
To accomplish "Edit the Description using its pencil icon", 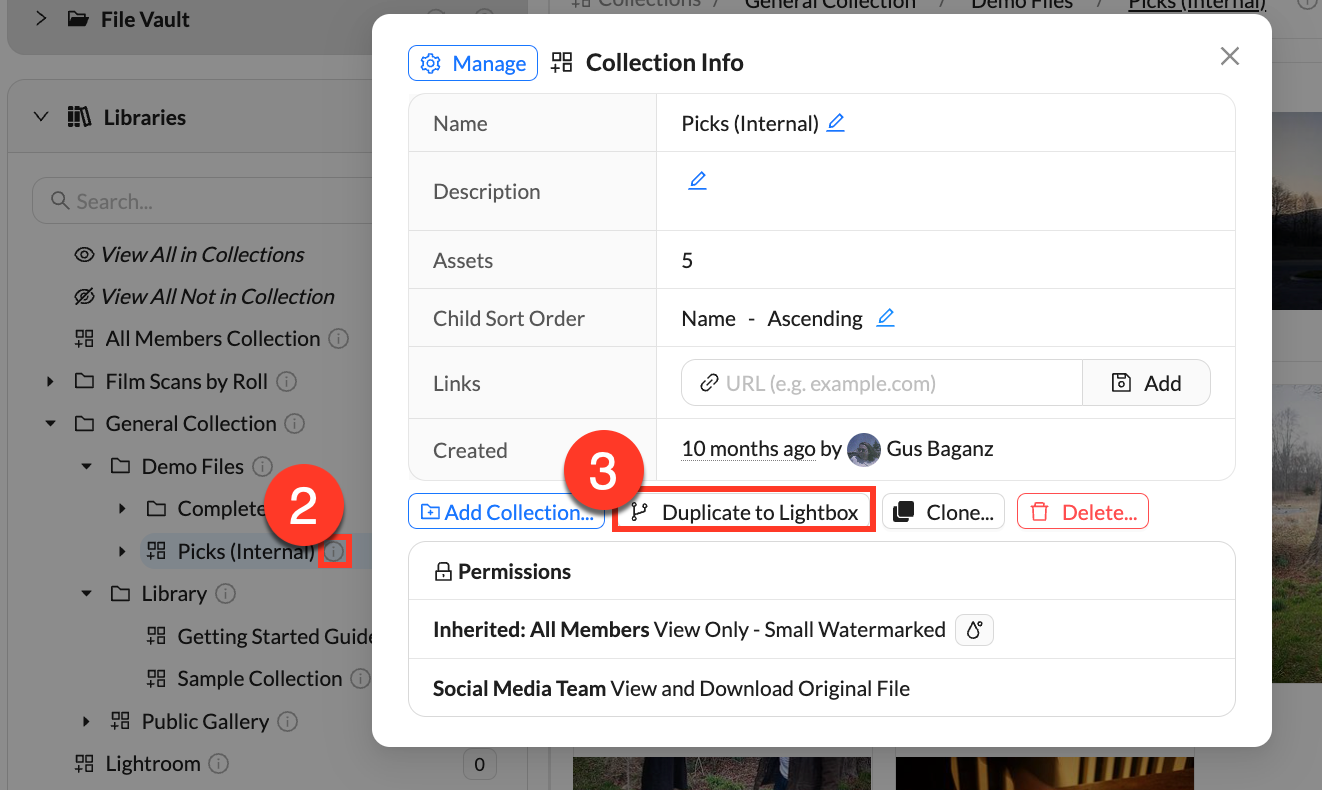I will tap(697, 180).
